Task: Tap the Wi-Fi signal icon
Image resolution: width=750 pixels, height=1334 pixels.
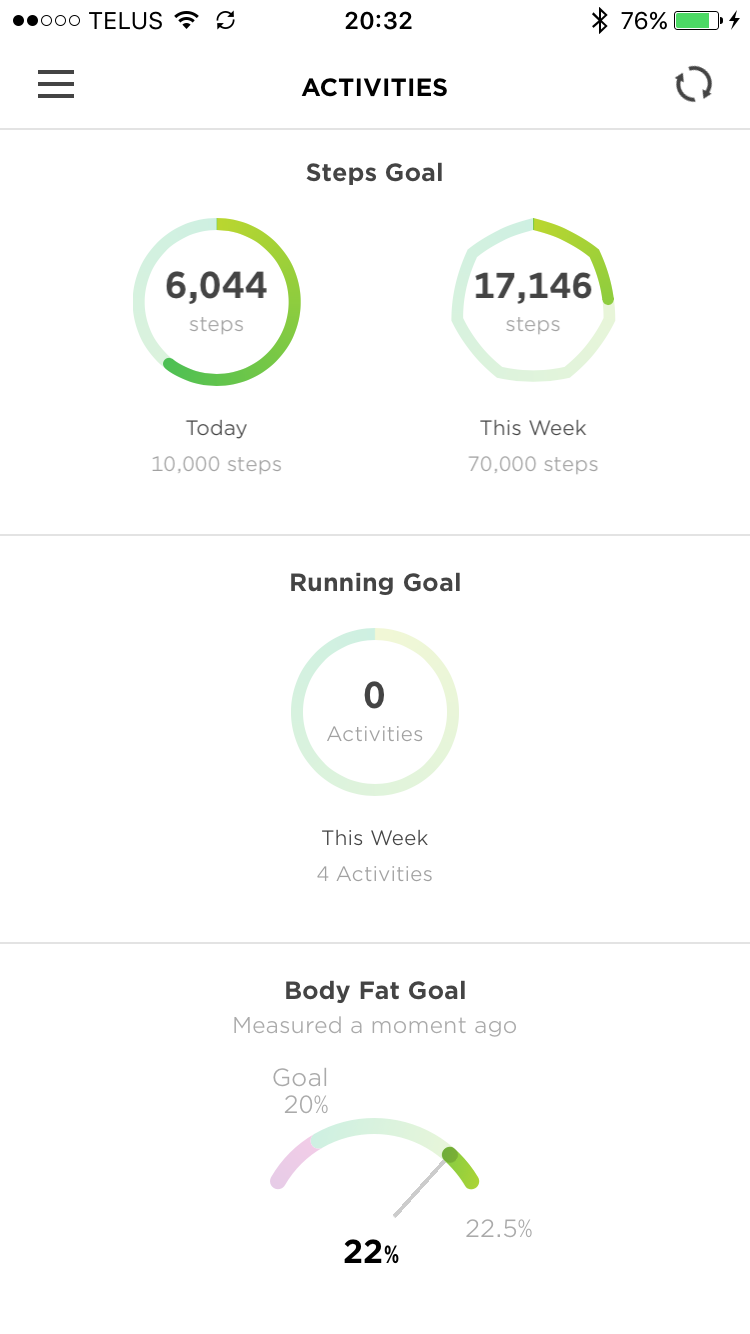Action: point(186,20)
